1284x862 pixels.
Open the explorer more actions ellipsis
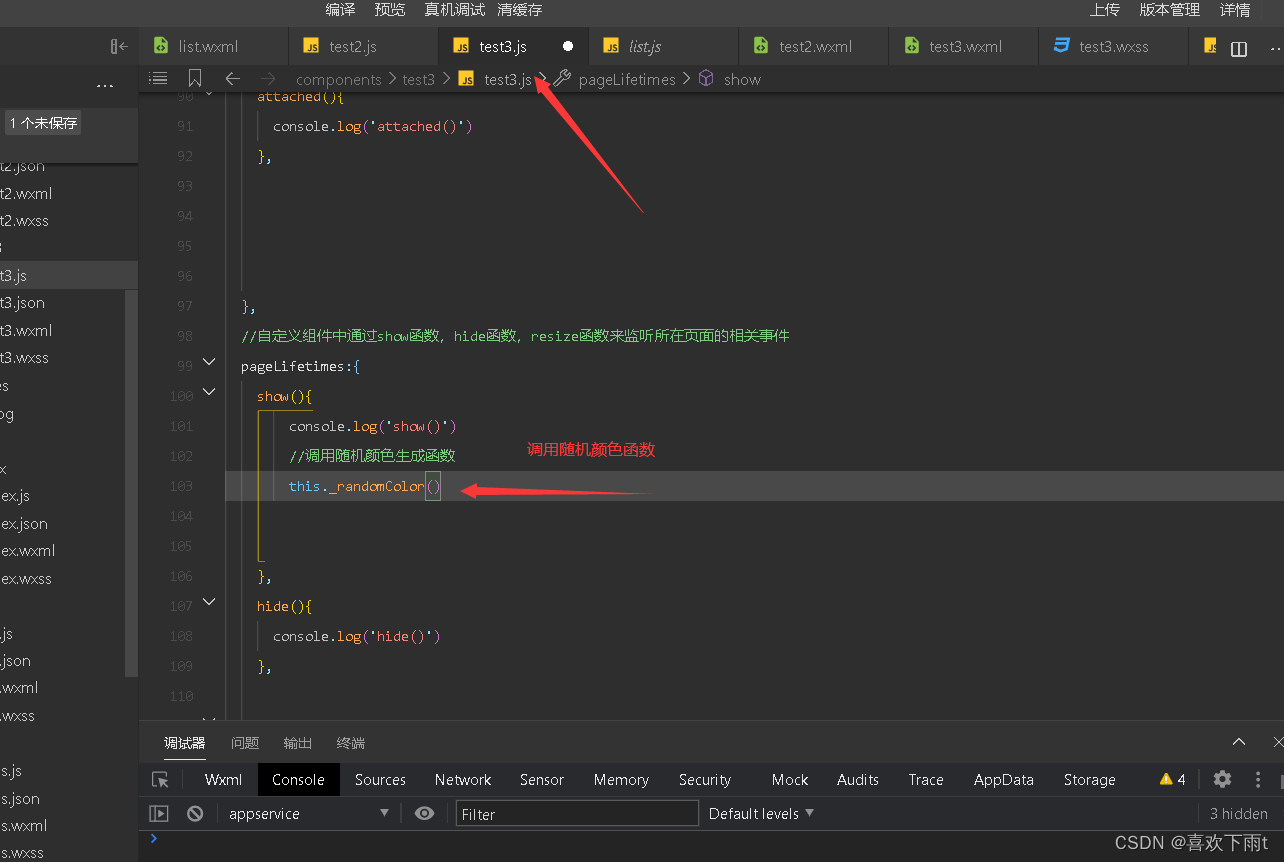105,87
